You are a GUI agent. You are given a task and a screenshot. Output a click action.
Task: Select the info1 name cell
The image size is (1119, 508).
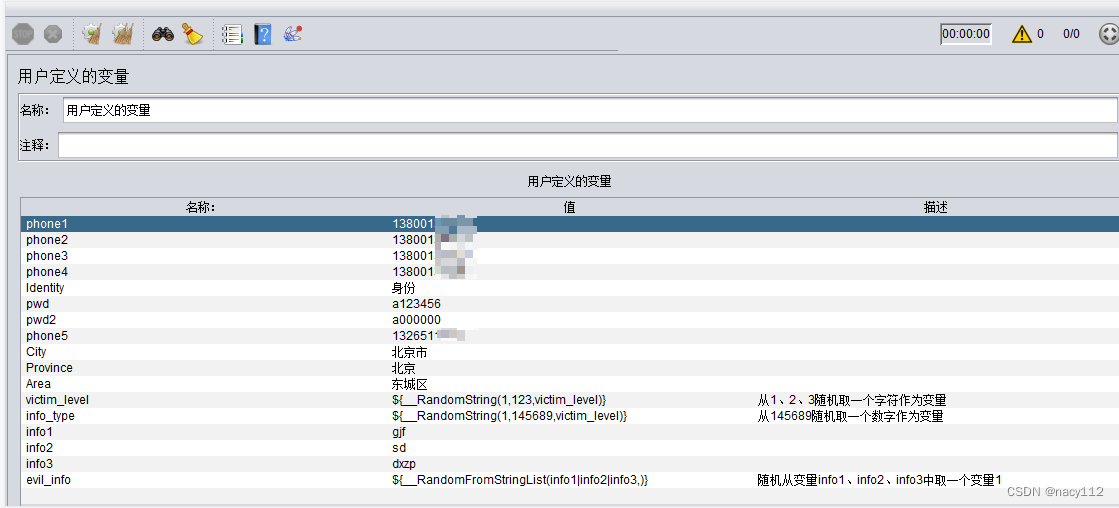[203, 432]
